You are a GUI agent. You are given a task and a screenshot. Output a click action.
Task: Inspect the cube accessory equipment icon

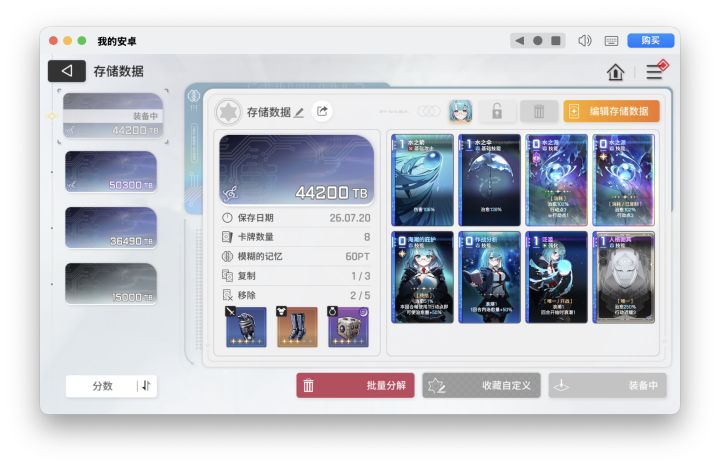tap(348, 327)
